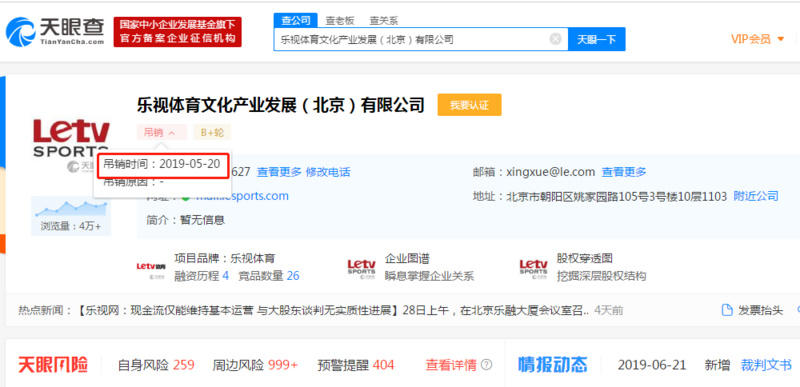The height and width of the screenshot is (387, 800).
Task: Click the 企业图谱 Letv icon
Action: [x=361, y=268]
